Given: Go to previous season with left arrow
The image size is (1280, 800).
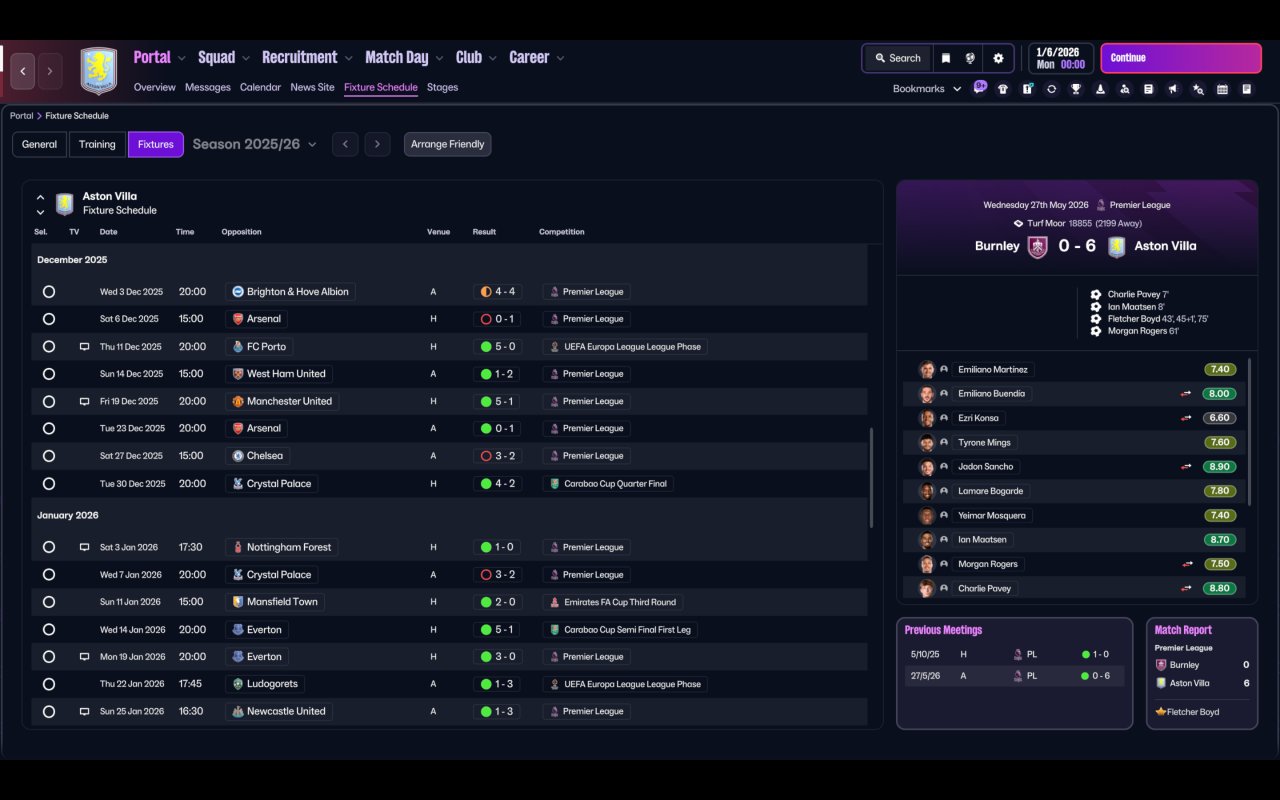Looking at the screenshot, I should [345, 144].
